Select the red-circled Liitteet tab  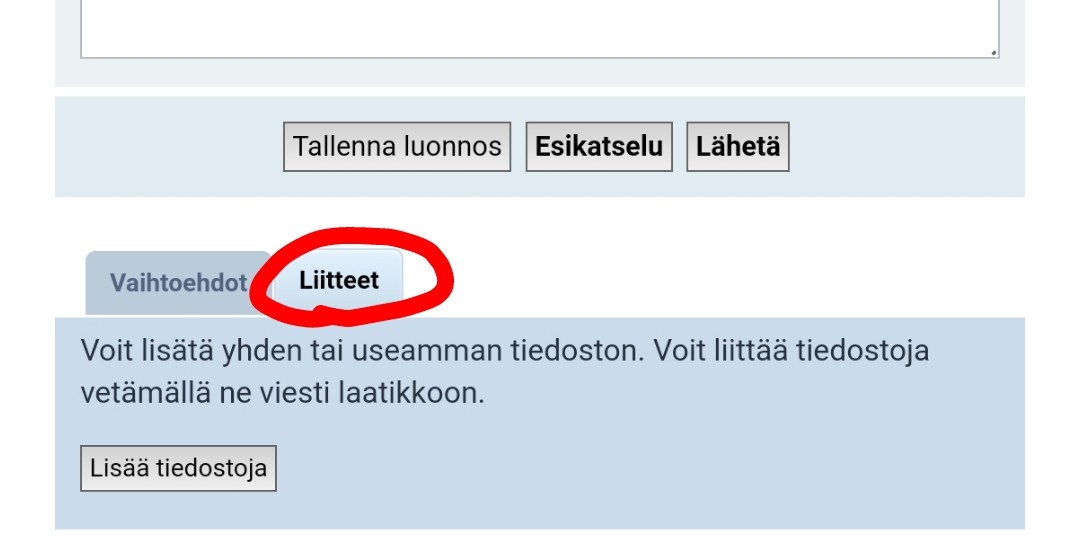[x=339, y=280]
